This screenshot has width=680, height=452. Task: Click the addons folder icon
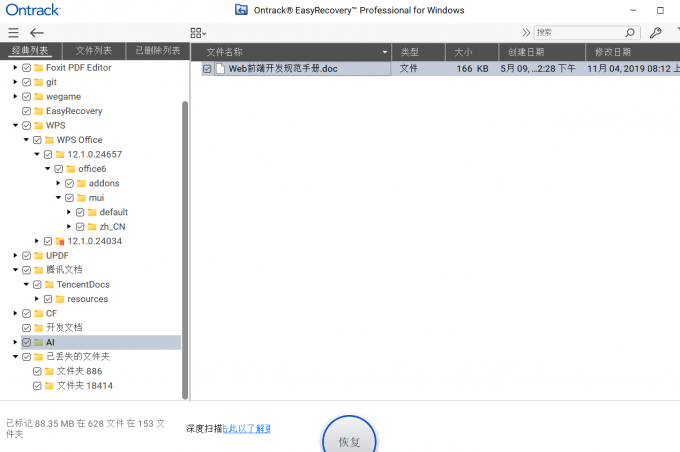click(82, 183)
